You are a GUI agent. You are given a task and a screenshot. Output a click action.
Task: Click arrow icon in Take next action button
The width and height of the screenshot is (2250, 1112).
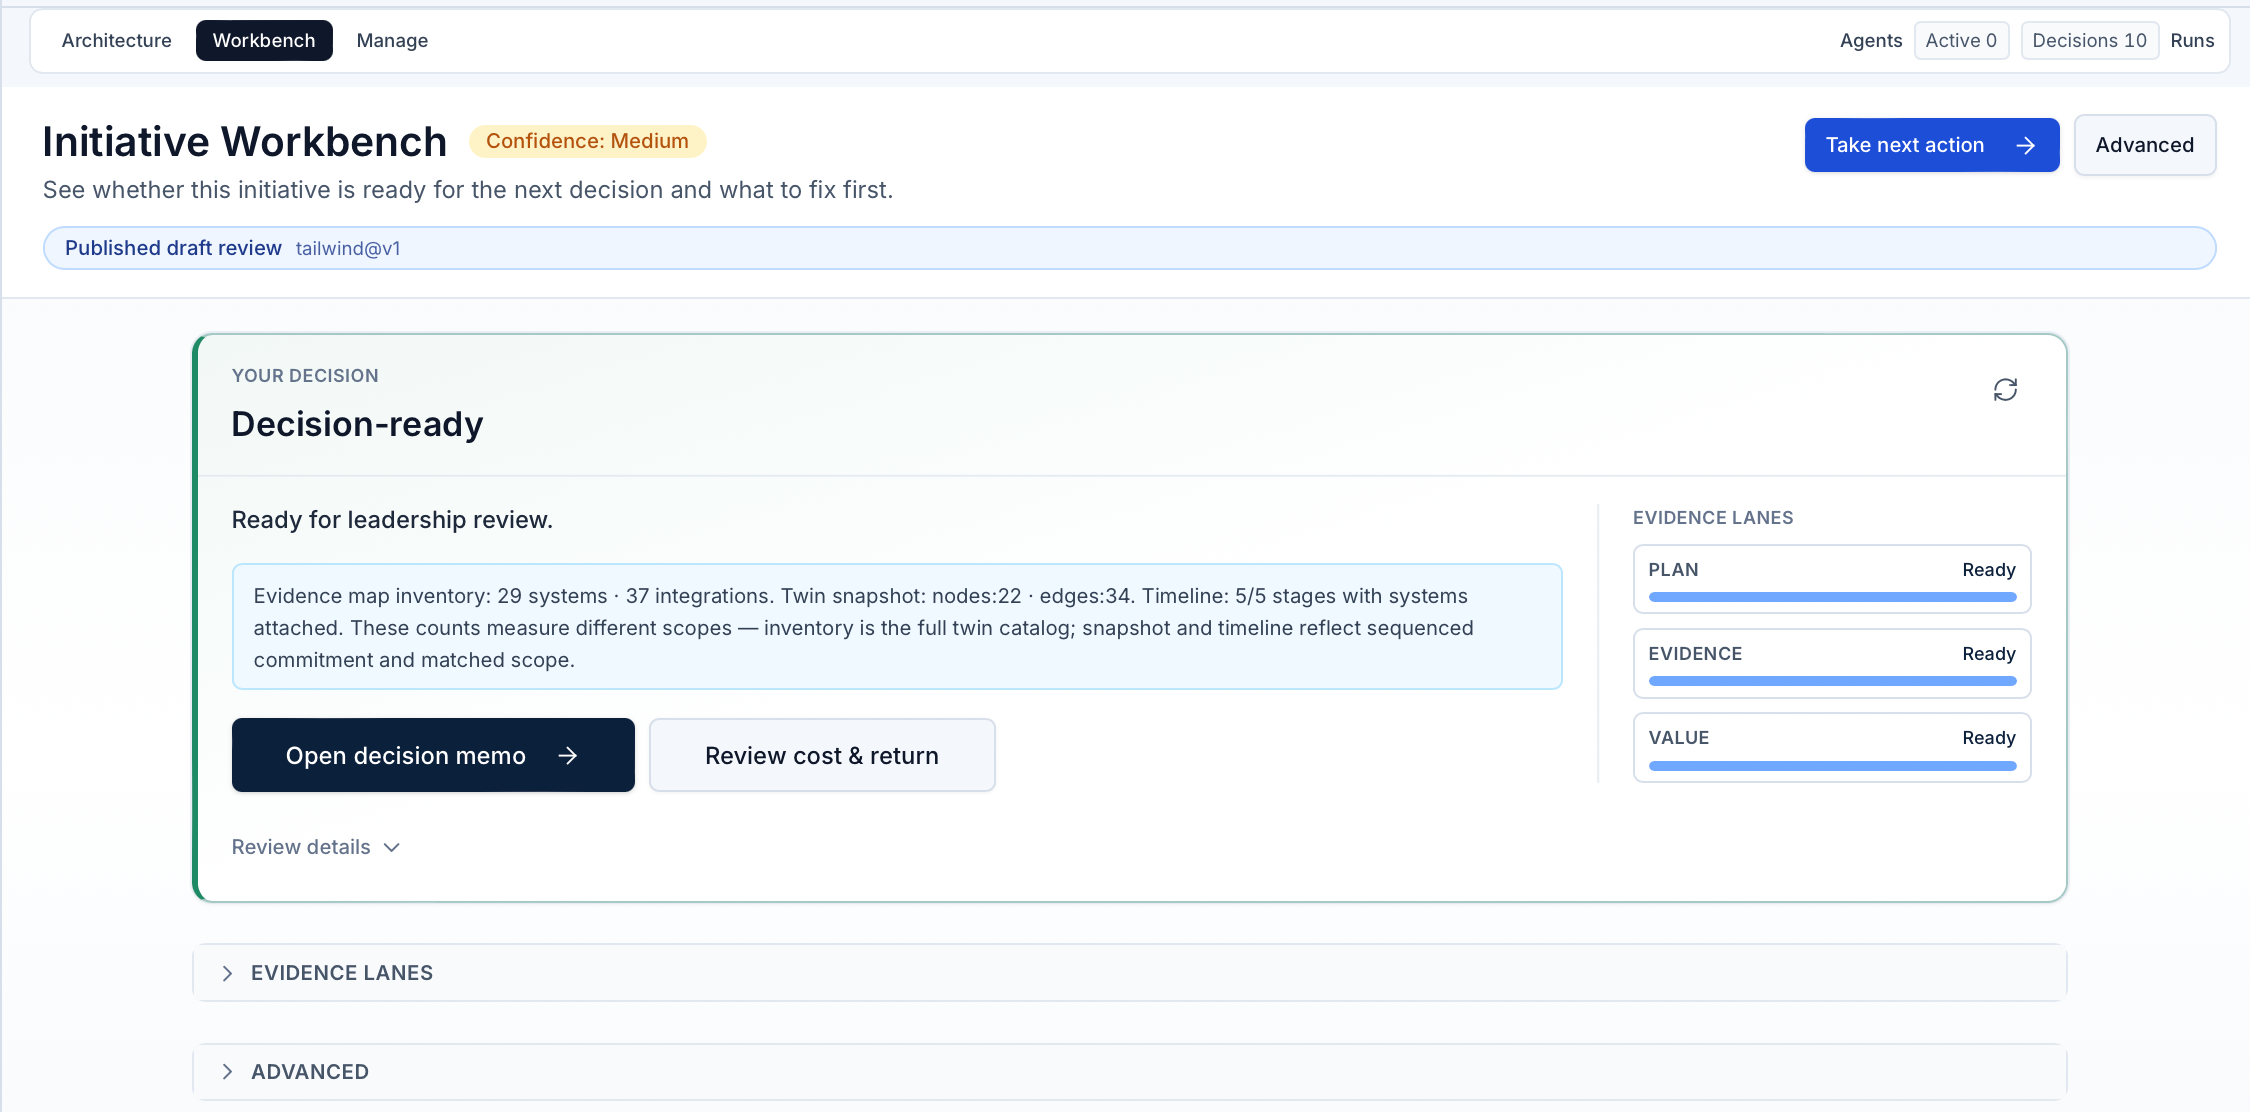click(x=2026, y=146)
